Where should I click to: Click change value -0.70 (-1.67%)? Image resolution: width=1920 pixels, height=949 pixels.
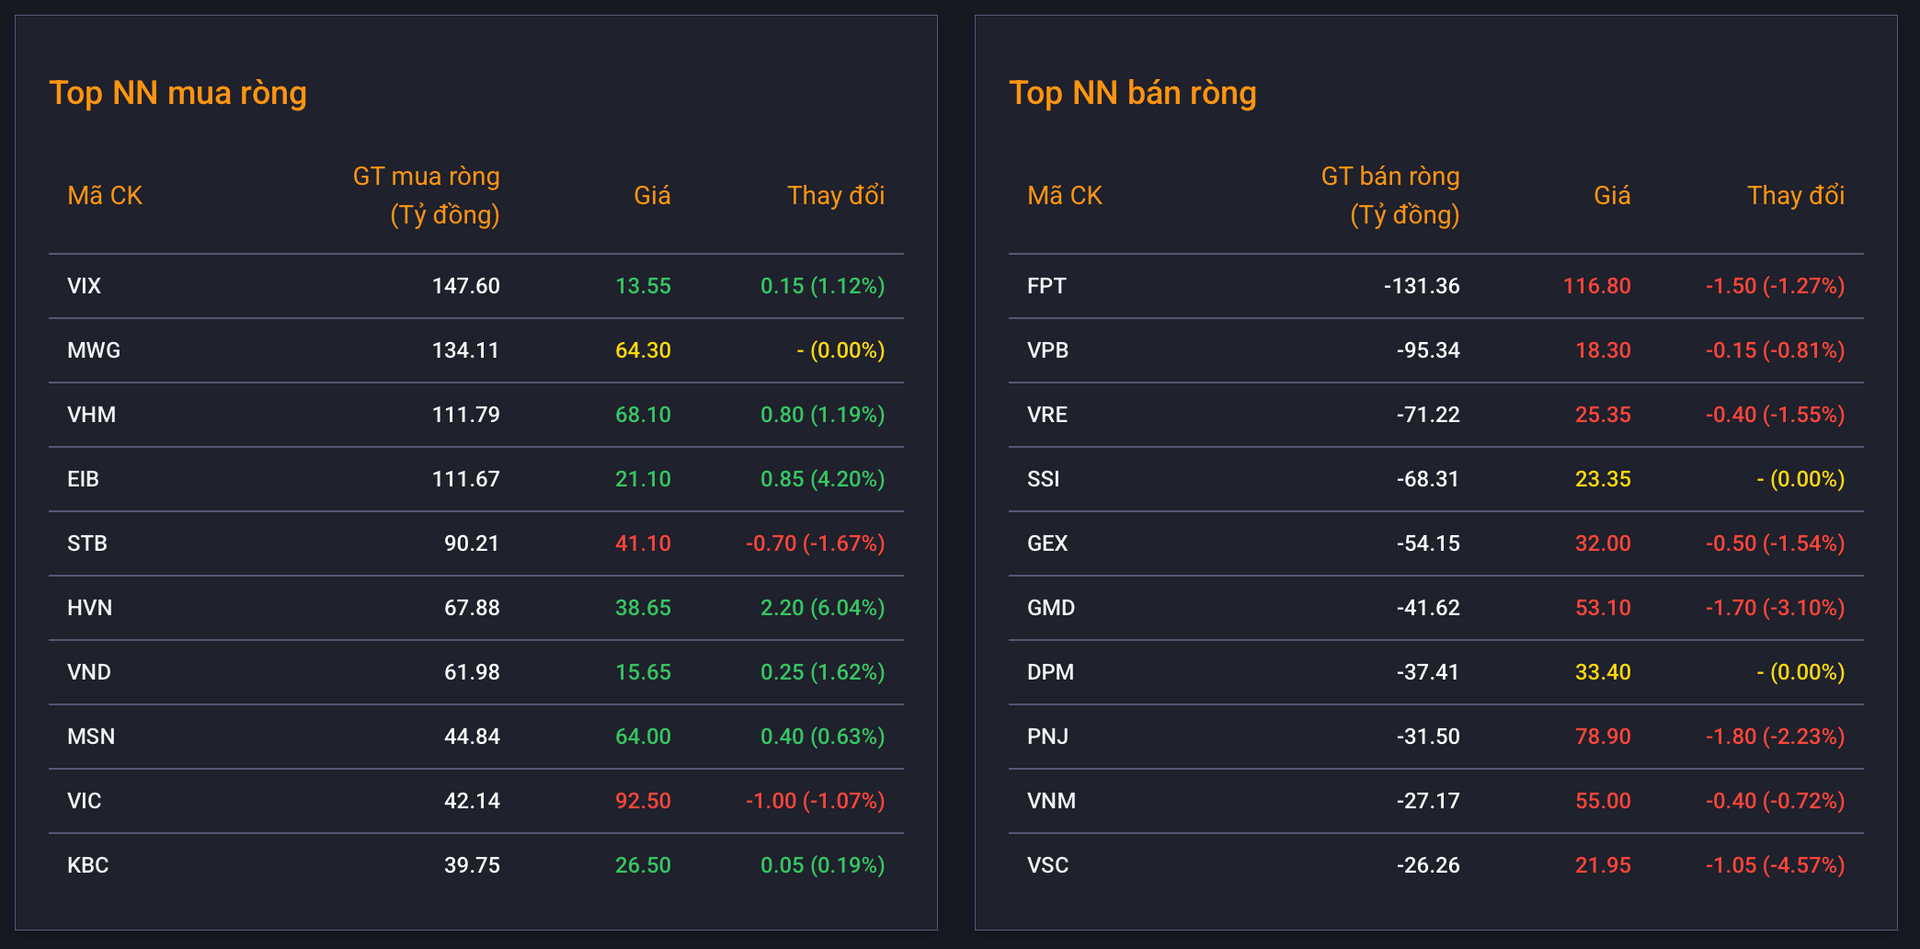[x=815, y=543]
